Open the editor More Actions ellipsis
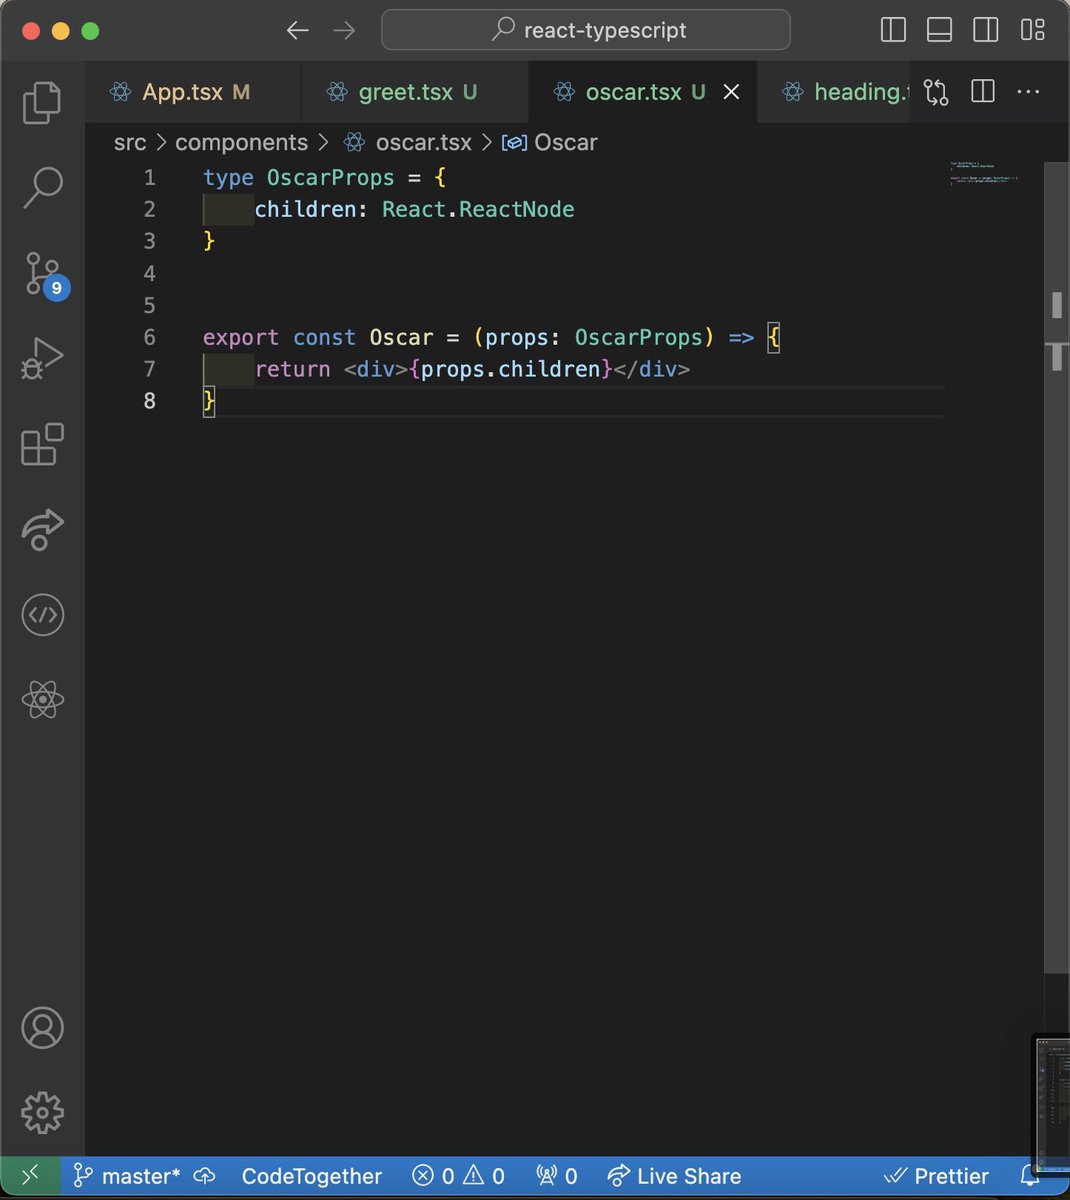Screen dimensions: 1070x1200 click(1028, 92)
